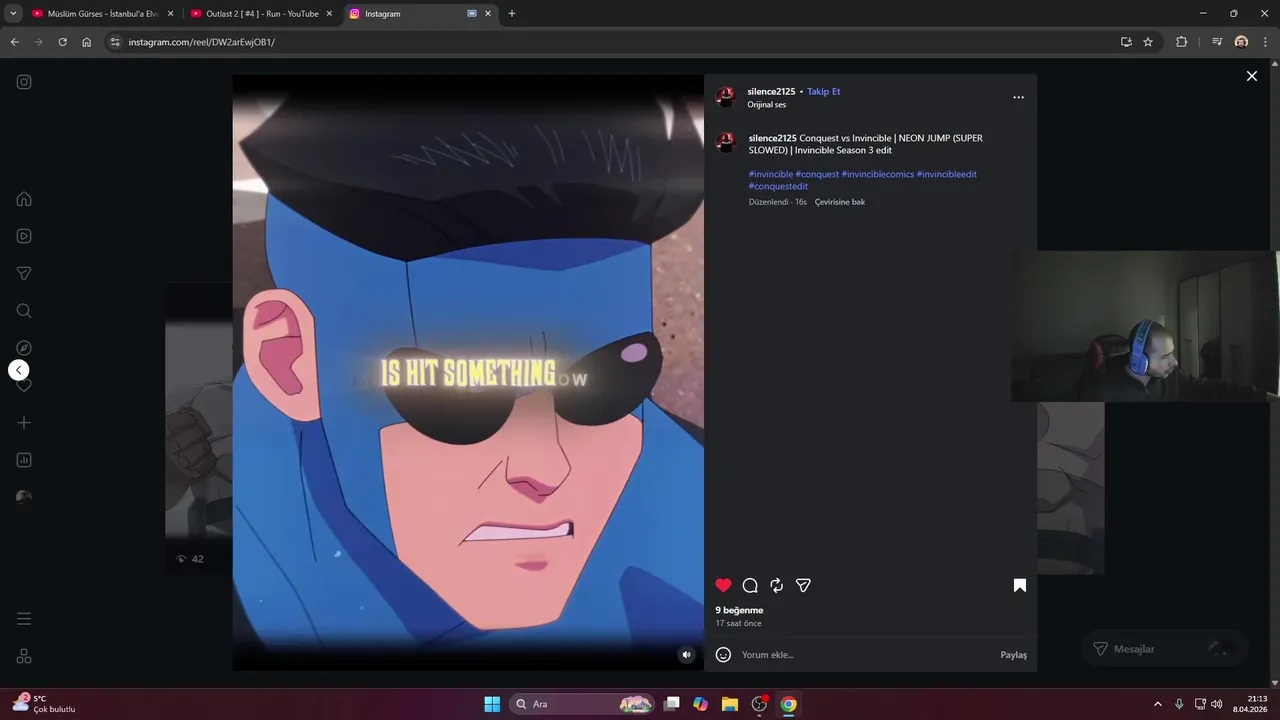Switch to the Outlast 2 YouTube tab

click(x=262, y=14)
